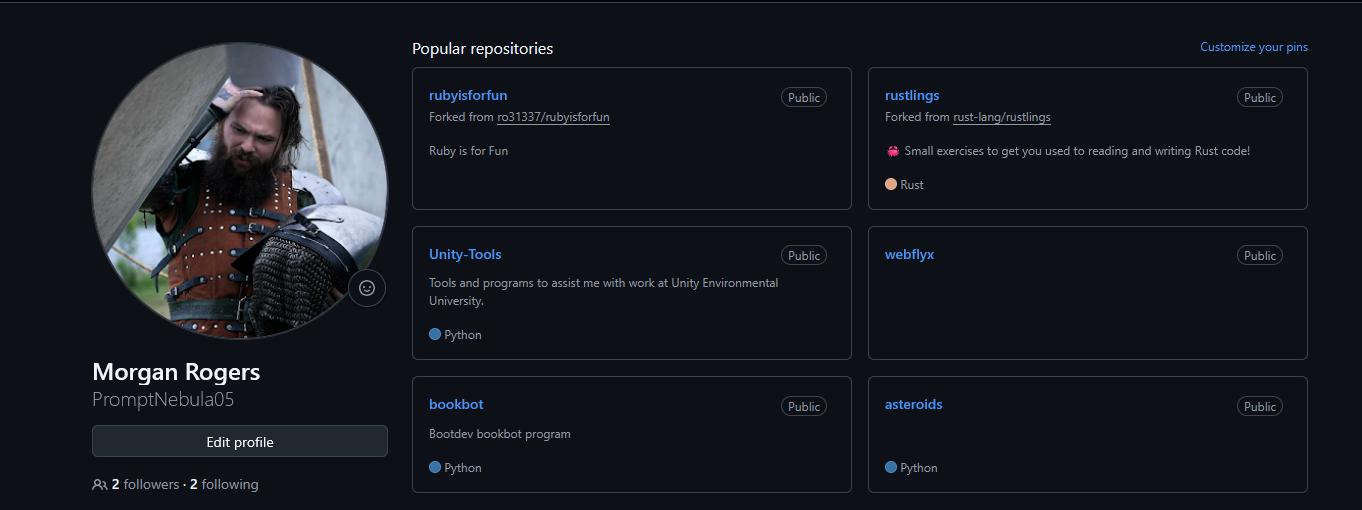Click the Rust language color dot
This screenshot has width=1362, height=510.
pyautogui.click(x=891, y=184)
